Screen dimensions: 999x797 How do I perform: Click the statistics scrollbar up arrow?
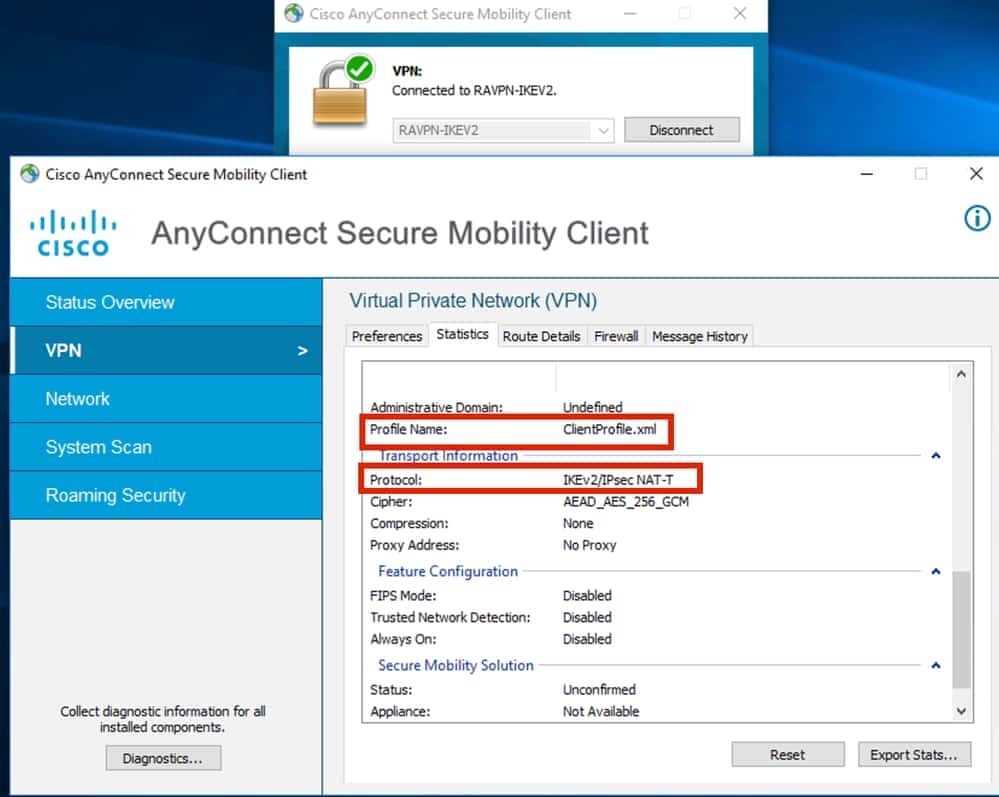point(961,374)
